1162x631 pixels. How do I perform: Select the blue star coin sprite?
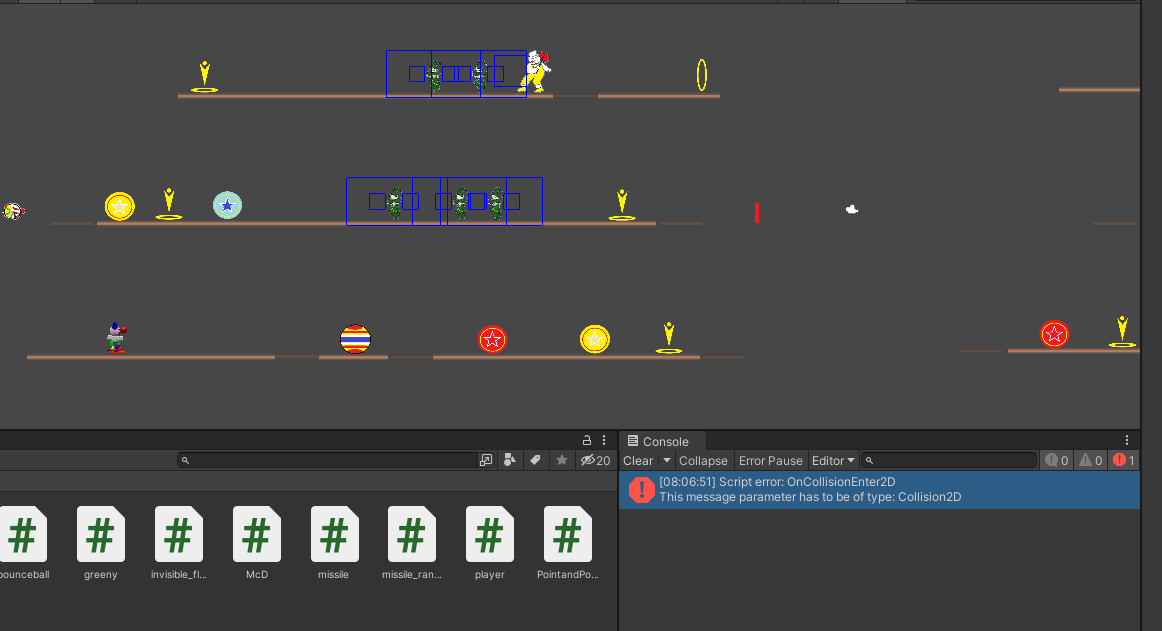coord(228,205)
